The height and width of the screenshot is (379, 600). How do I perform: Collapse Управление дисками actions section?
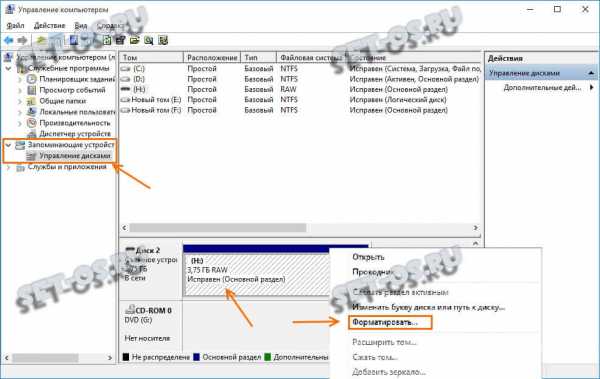(x=591, y=73)
